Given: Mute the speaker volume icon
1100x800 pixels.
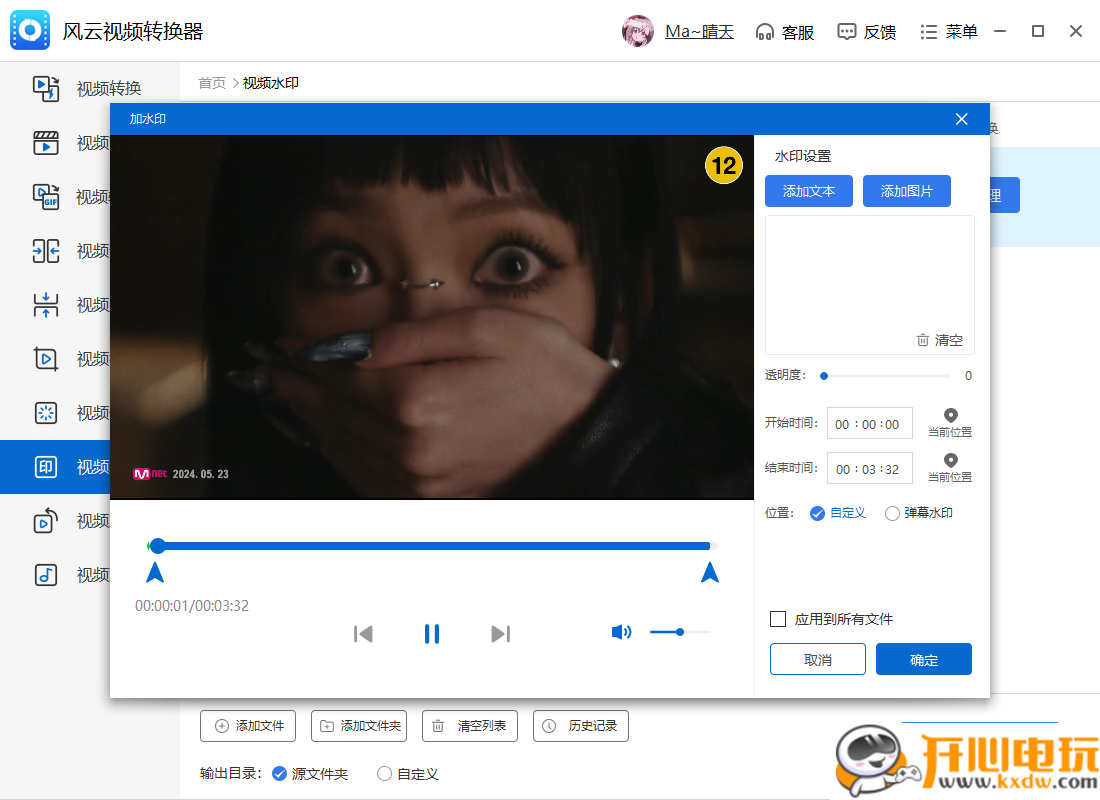Looking at the screenshot, I should coord(621,632).
